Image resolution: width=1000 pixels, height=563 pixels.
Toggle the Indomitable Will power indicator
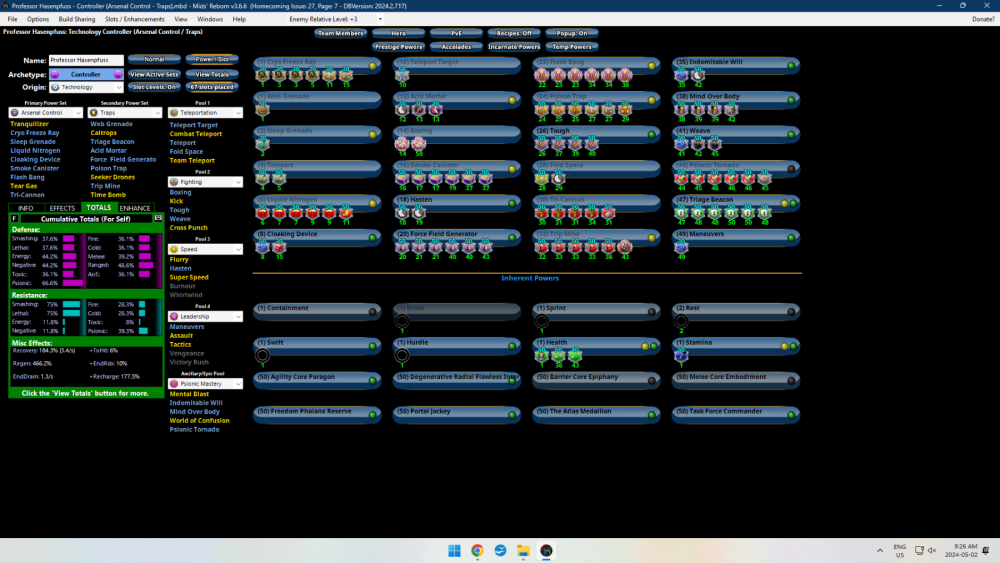[x=791, y=66]
